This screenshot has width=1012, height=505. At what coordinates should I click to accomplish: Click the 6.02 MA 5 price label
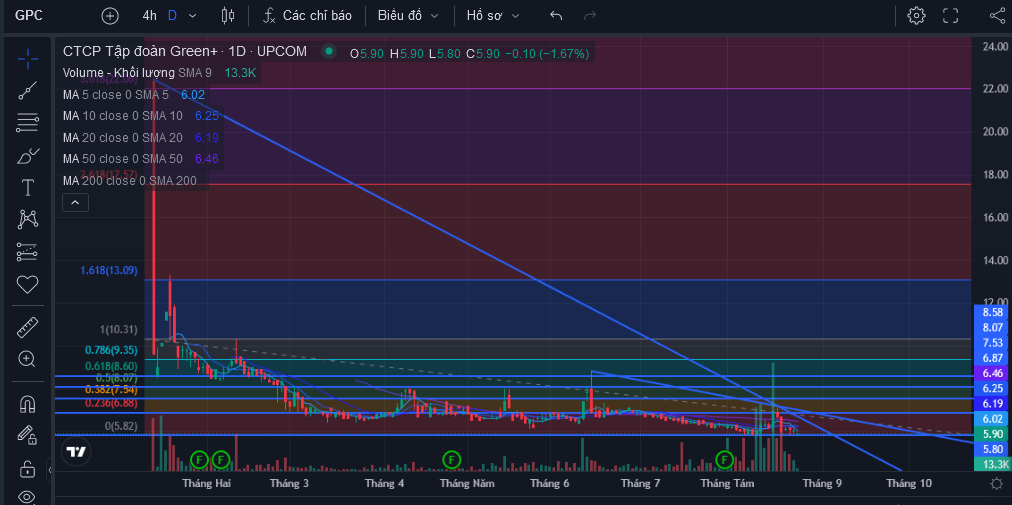tap(992, 419)
